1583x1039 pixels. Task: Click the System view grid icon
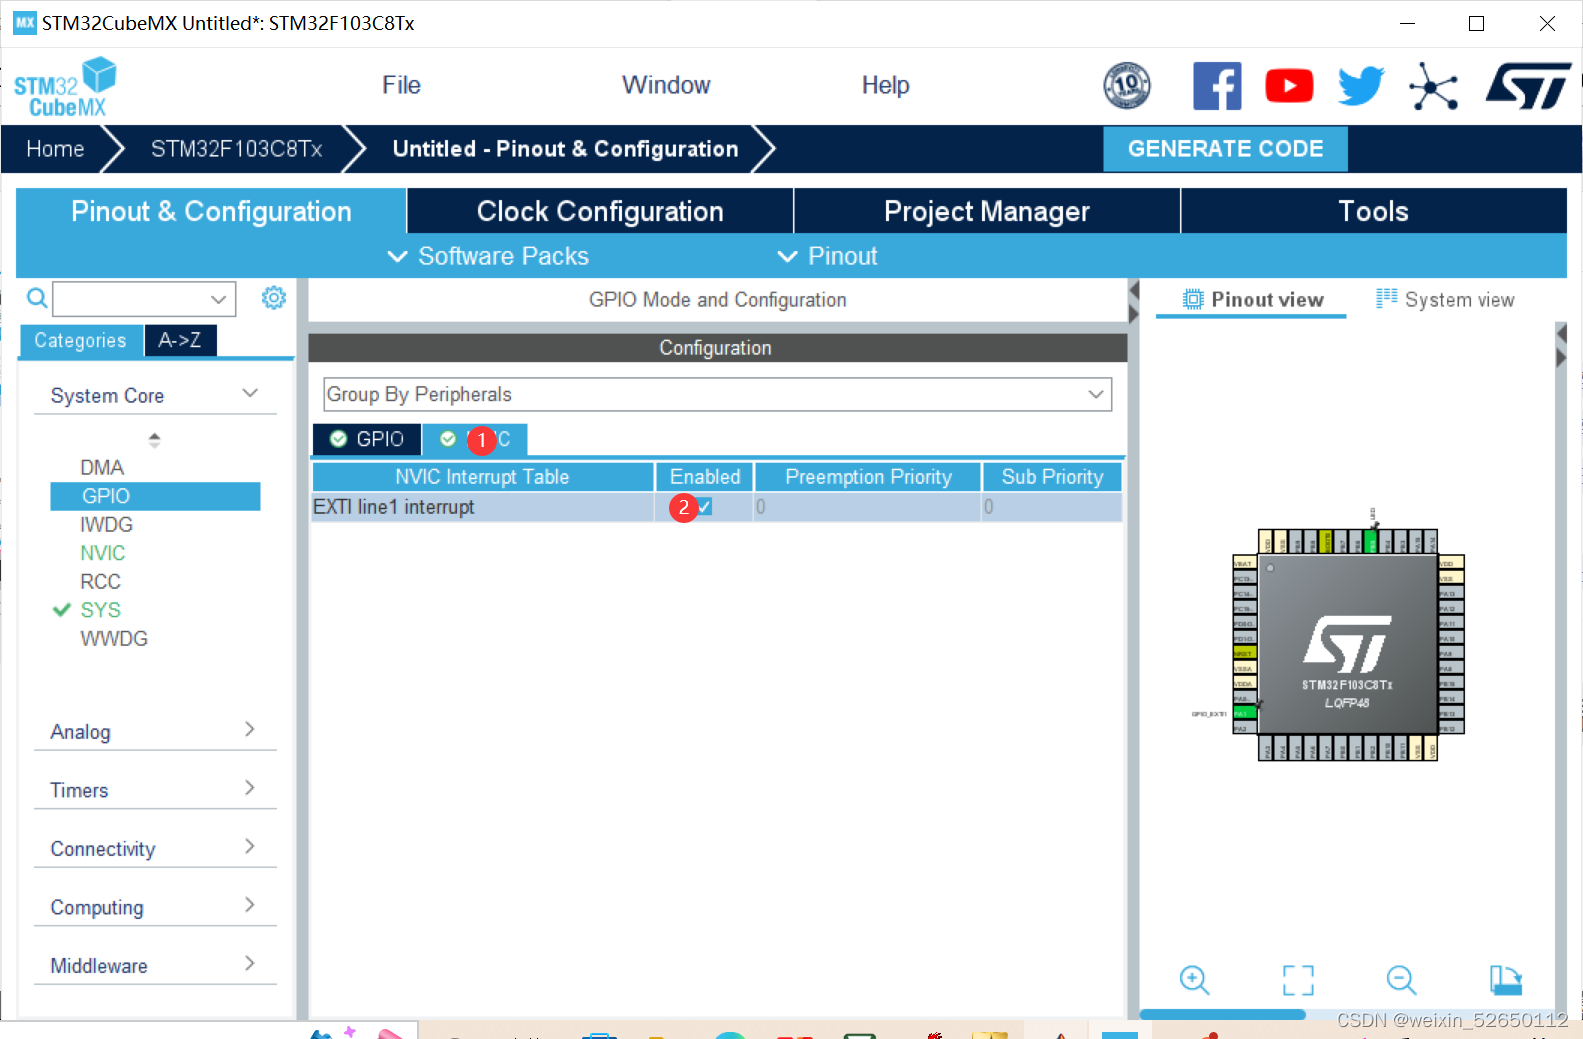click(x=1386, y=298)
